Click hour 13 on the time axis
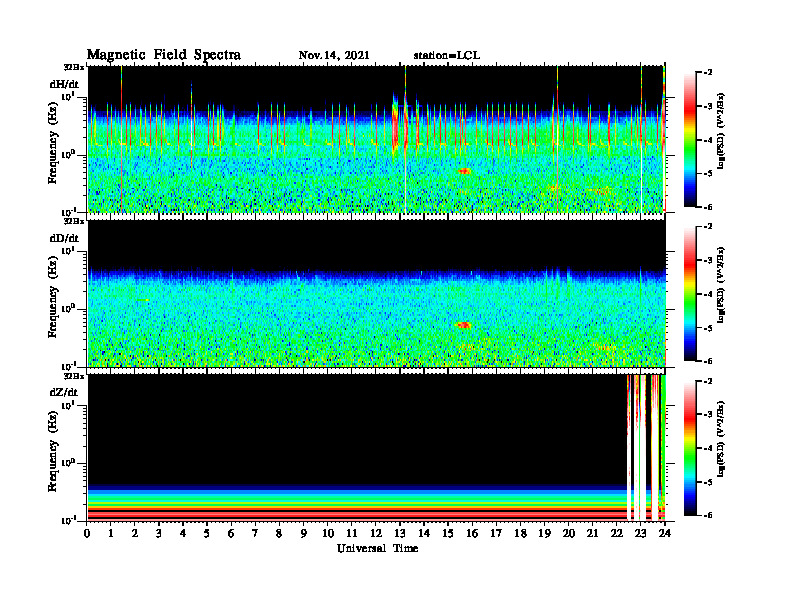This screenshot has height=612, width=792. (400, 533)
